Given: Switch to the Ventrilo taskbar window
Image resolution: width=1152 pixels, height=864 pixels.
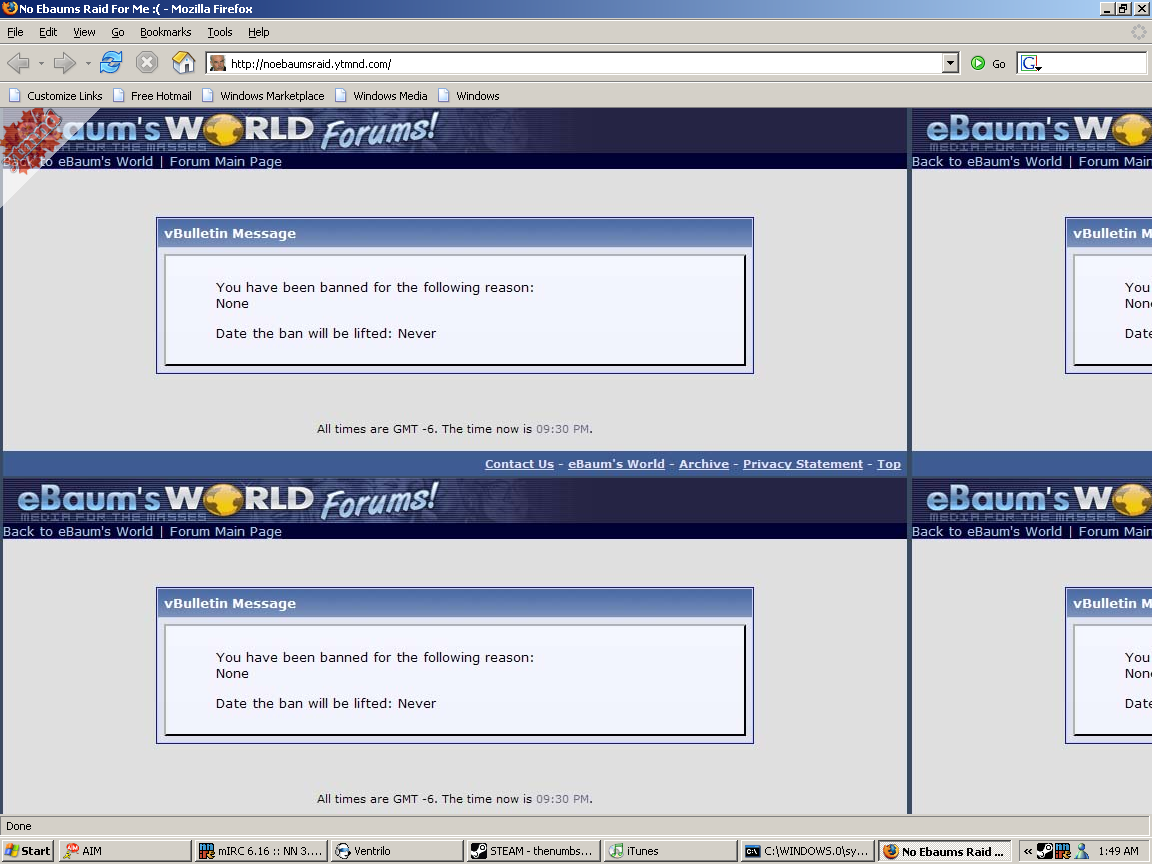Looking at the screenshot, I should [397, 851].
